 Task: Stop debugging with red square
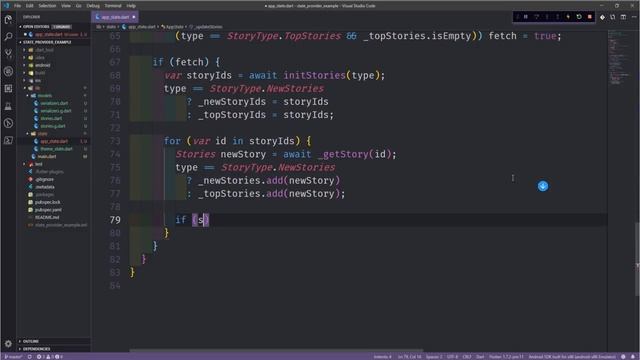coord(589,17)
